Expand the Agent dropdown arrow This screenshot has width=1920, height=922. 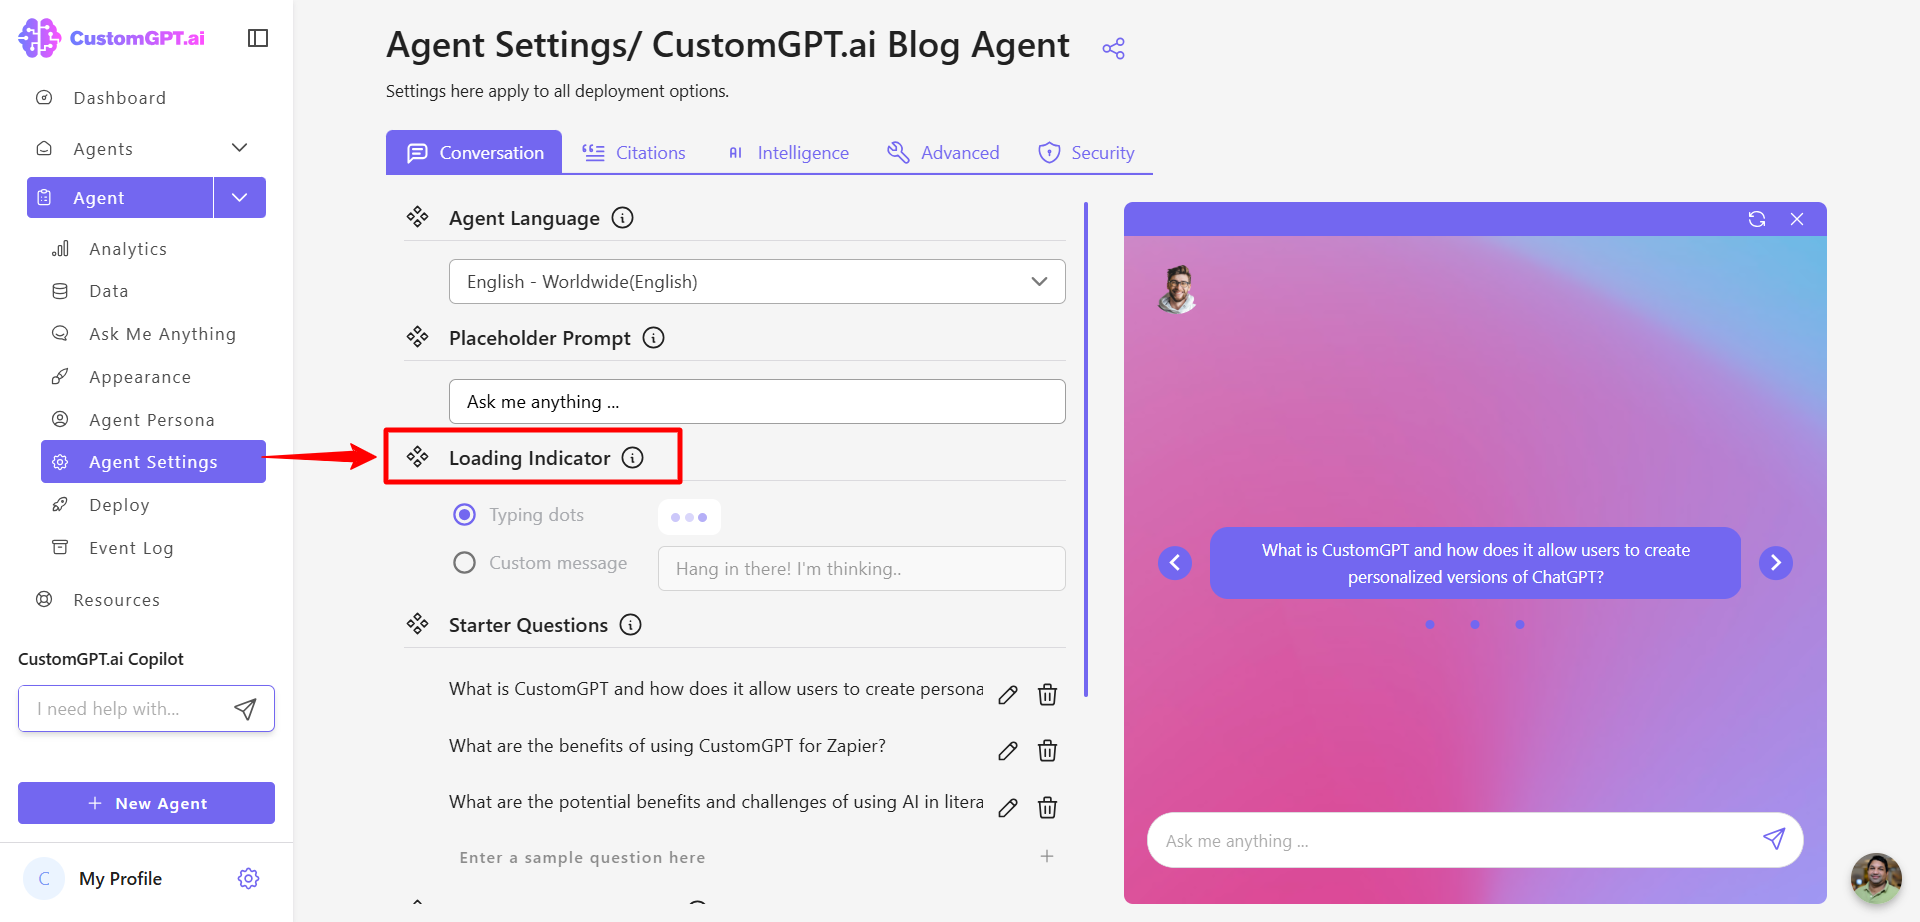pyautogui.click(x=240, y=198)
